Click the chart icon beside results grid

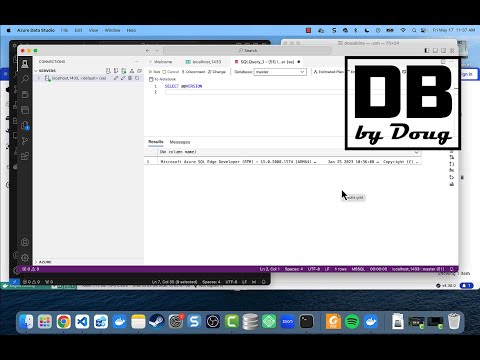pos(452,184)
